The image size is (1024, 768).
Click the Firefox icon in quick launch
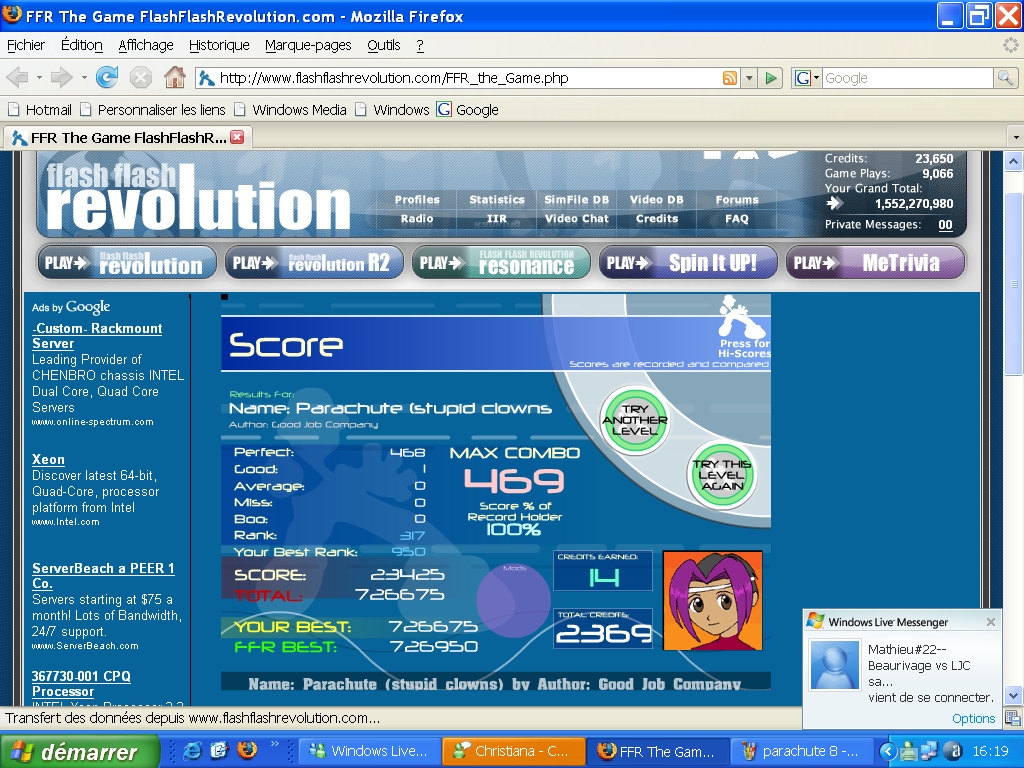(x=247, y=750)
